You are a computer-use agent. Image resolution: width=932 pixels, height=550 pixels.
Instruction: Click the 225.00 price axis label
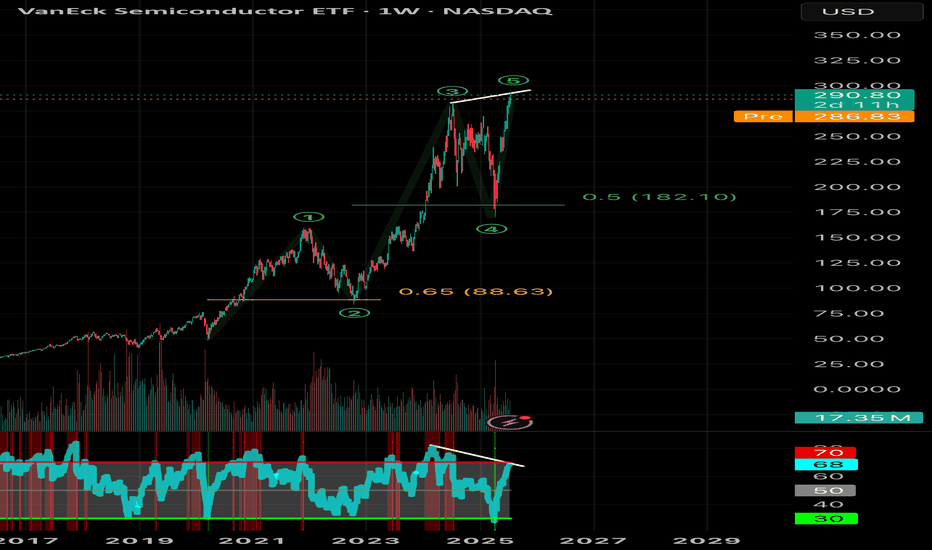(x=857, y=162)
